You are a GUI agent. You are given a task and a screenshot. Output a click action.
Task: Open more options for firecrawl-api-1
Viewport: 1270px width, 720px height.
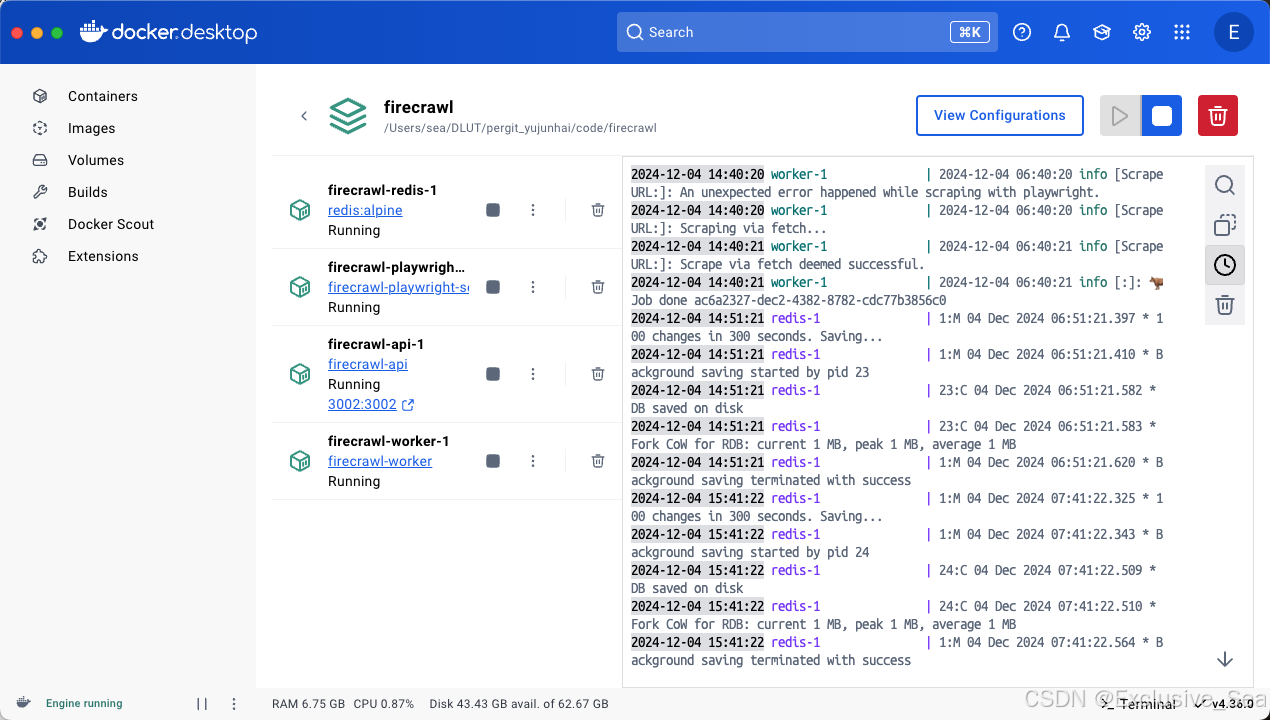point(533,374)
